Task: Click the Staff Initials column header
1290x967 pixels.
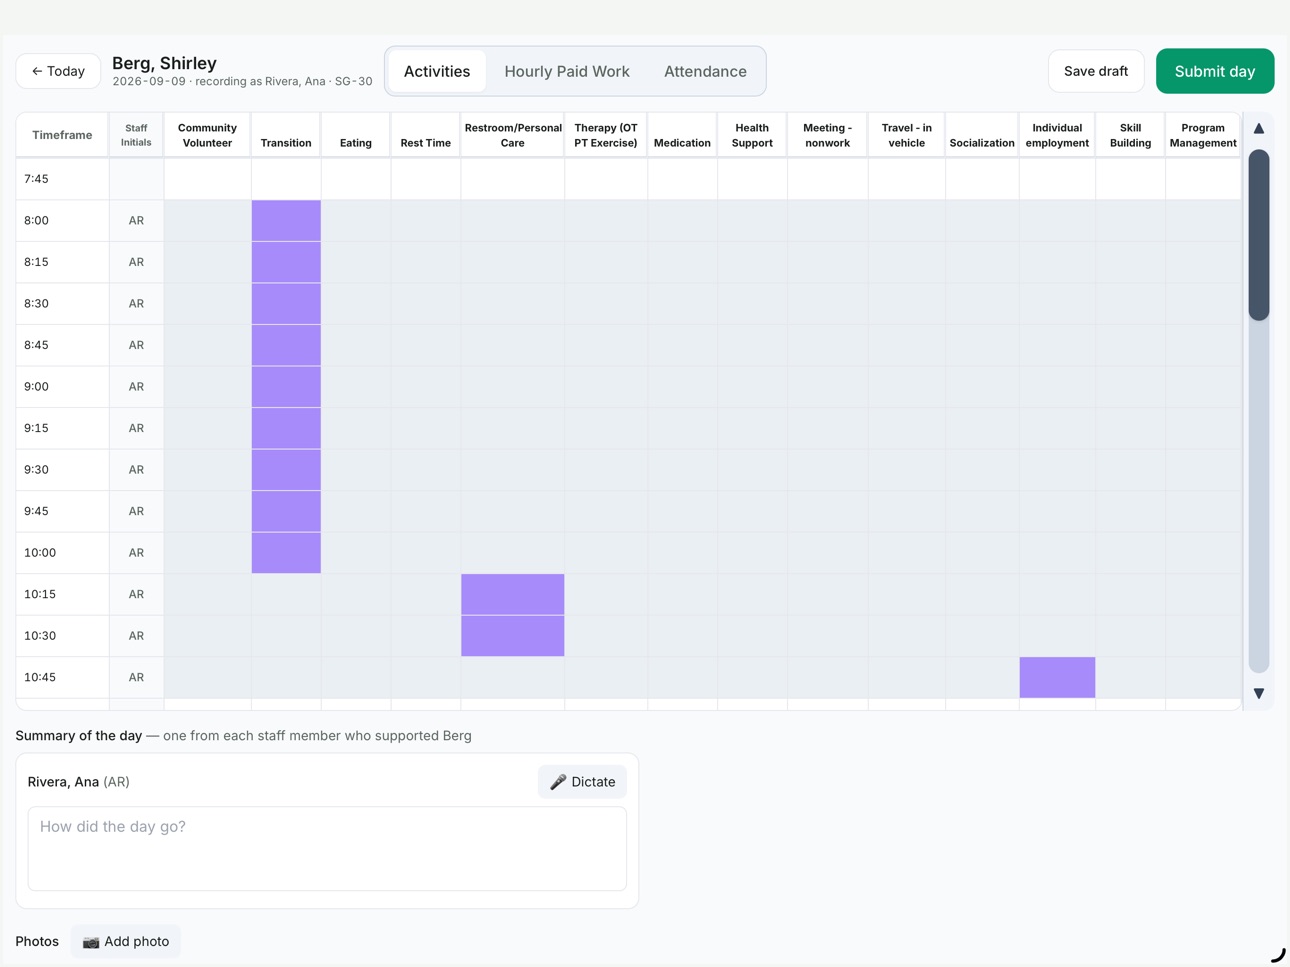Action: (x=136, y=135)
